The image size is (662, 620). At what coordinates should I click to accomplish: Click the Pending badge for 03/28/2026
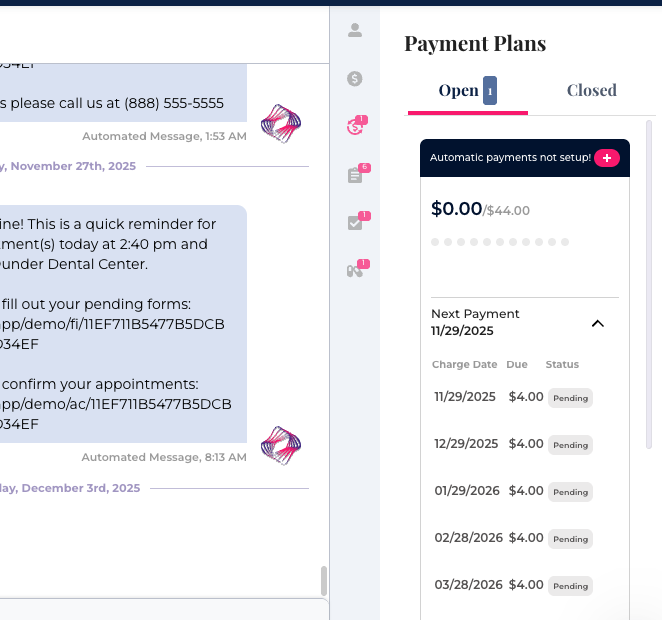(x=570, y=586)
